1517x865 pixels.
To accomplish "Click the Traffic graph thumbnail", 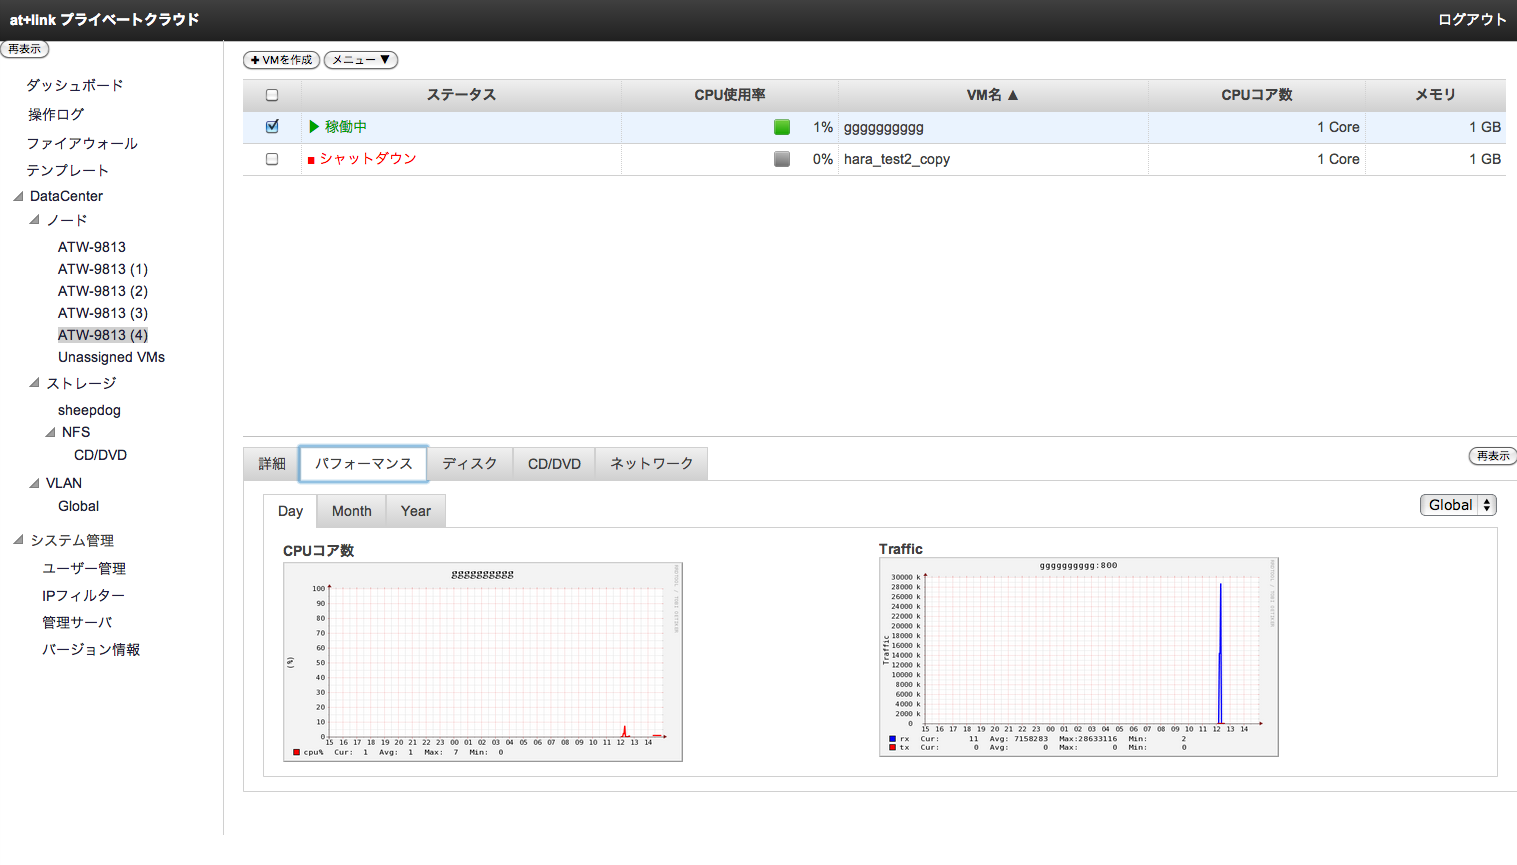I will coord(1078,656).
